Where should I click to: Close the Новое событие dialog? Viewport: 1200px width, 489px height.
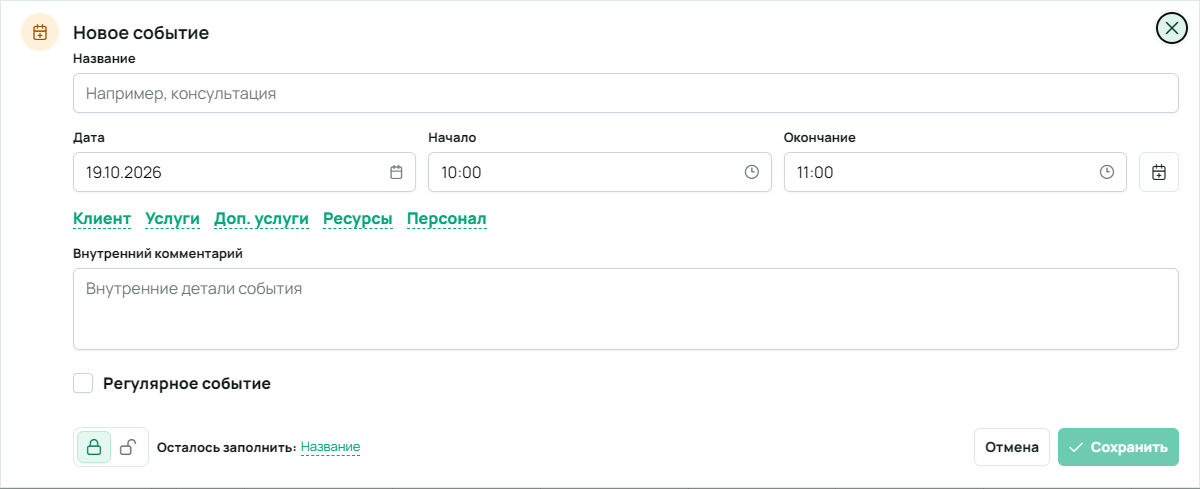pos(1171,28)
